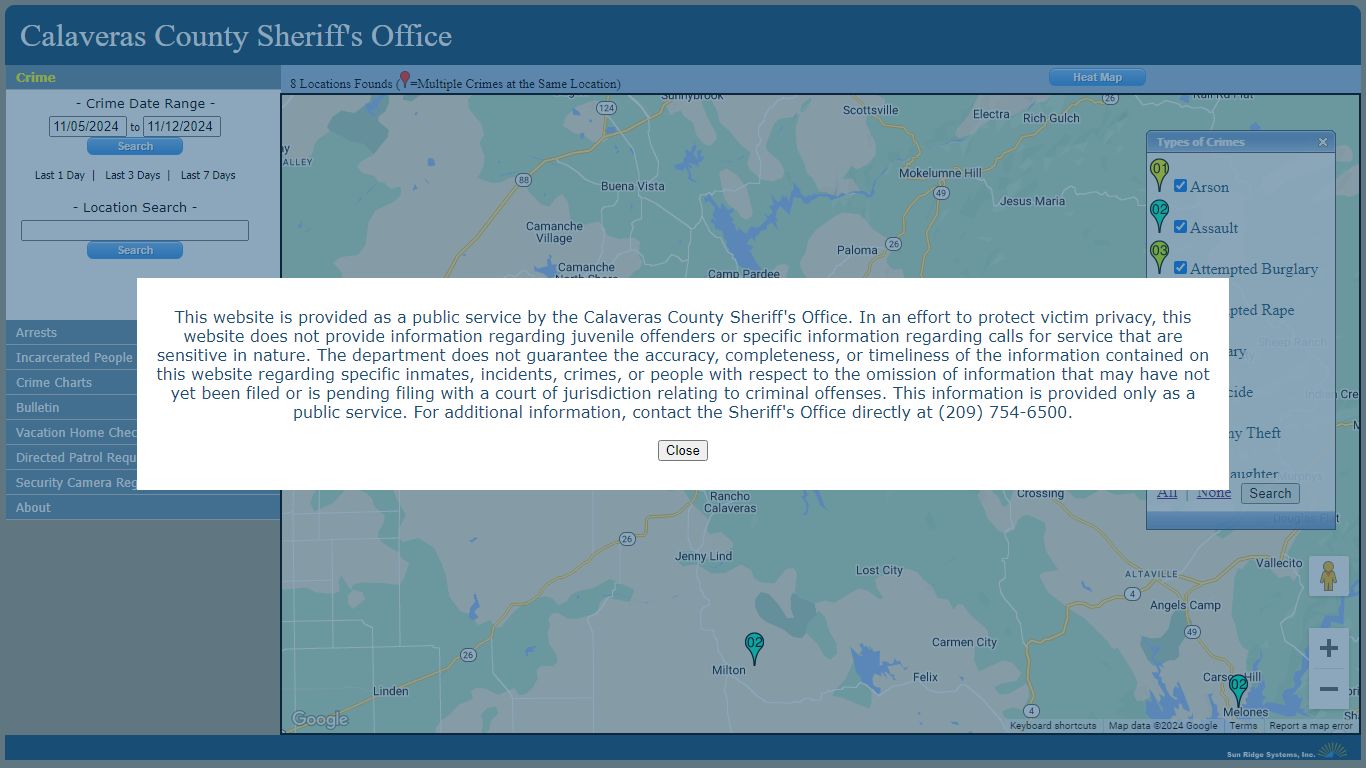Screen dimensions: 1366x768
Task: Open map Keyboard shortcuts
Action: (1053, 726)
